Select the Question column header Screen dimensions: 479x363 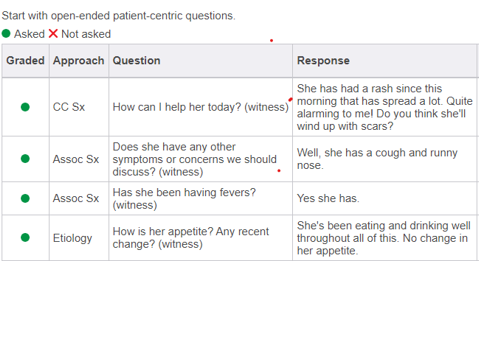tap(136, 60)
